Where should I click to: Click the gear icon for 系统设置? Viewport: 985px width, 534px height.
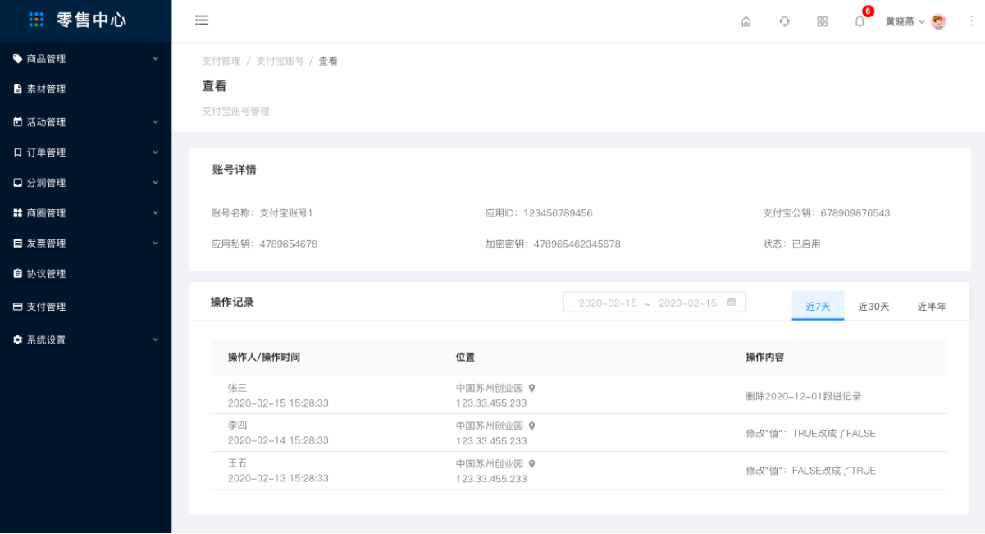pyautogui.click(x=18, y=339)
